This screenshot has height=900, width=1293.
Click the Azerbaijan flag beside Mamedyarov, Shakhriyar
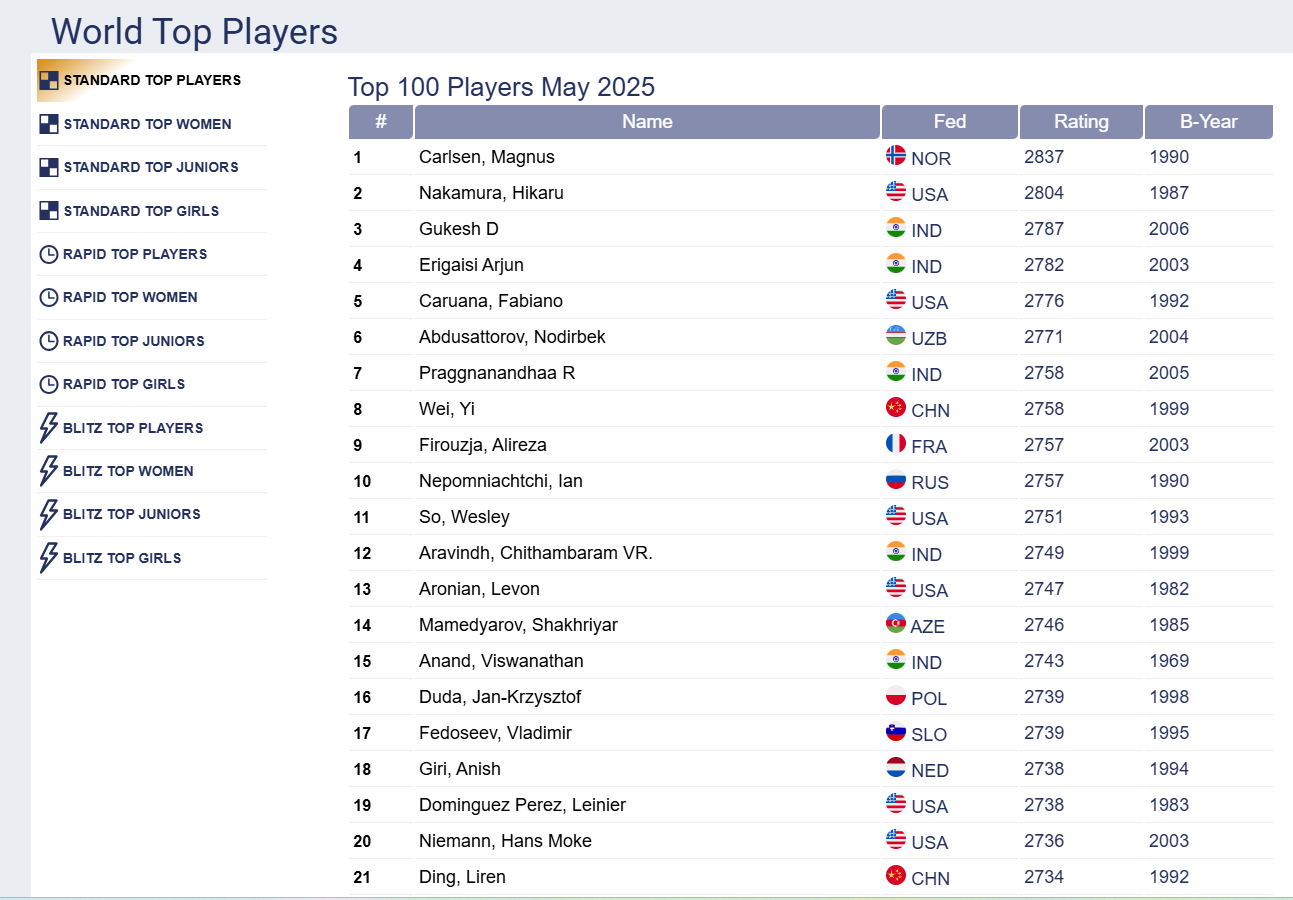click(896, 625)
